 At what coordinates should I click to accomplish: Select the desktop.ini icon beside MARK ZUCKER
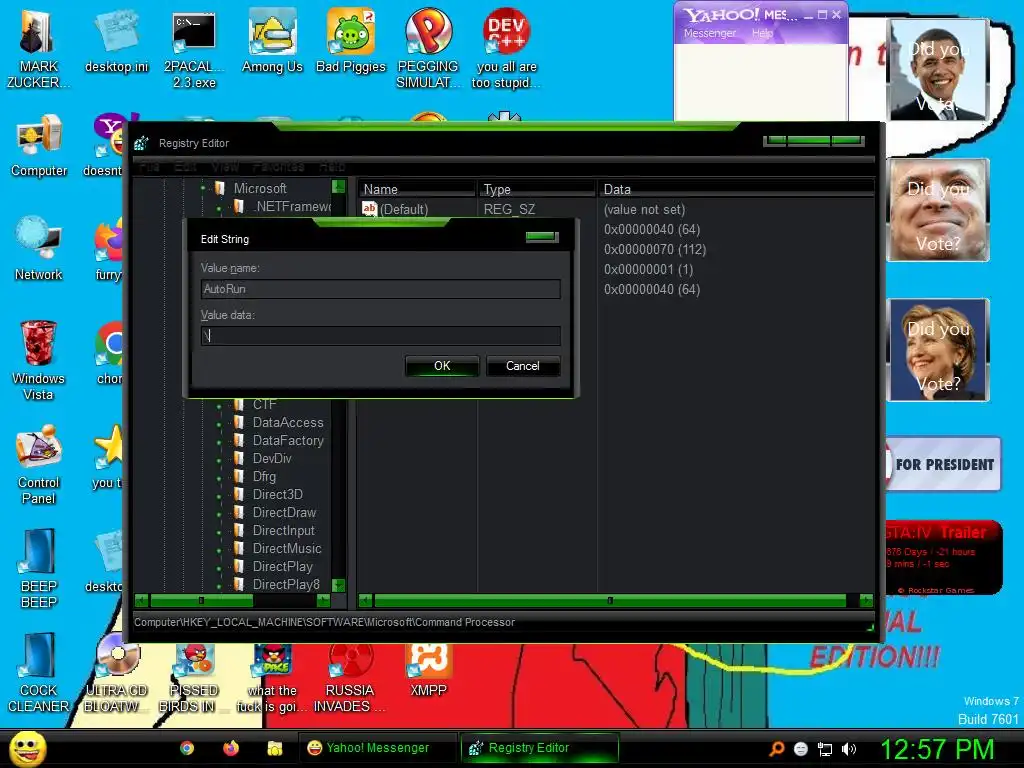(116, 40)
